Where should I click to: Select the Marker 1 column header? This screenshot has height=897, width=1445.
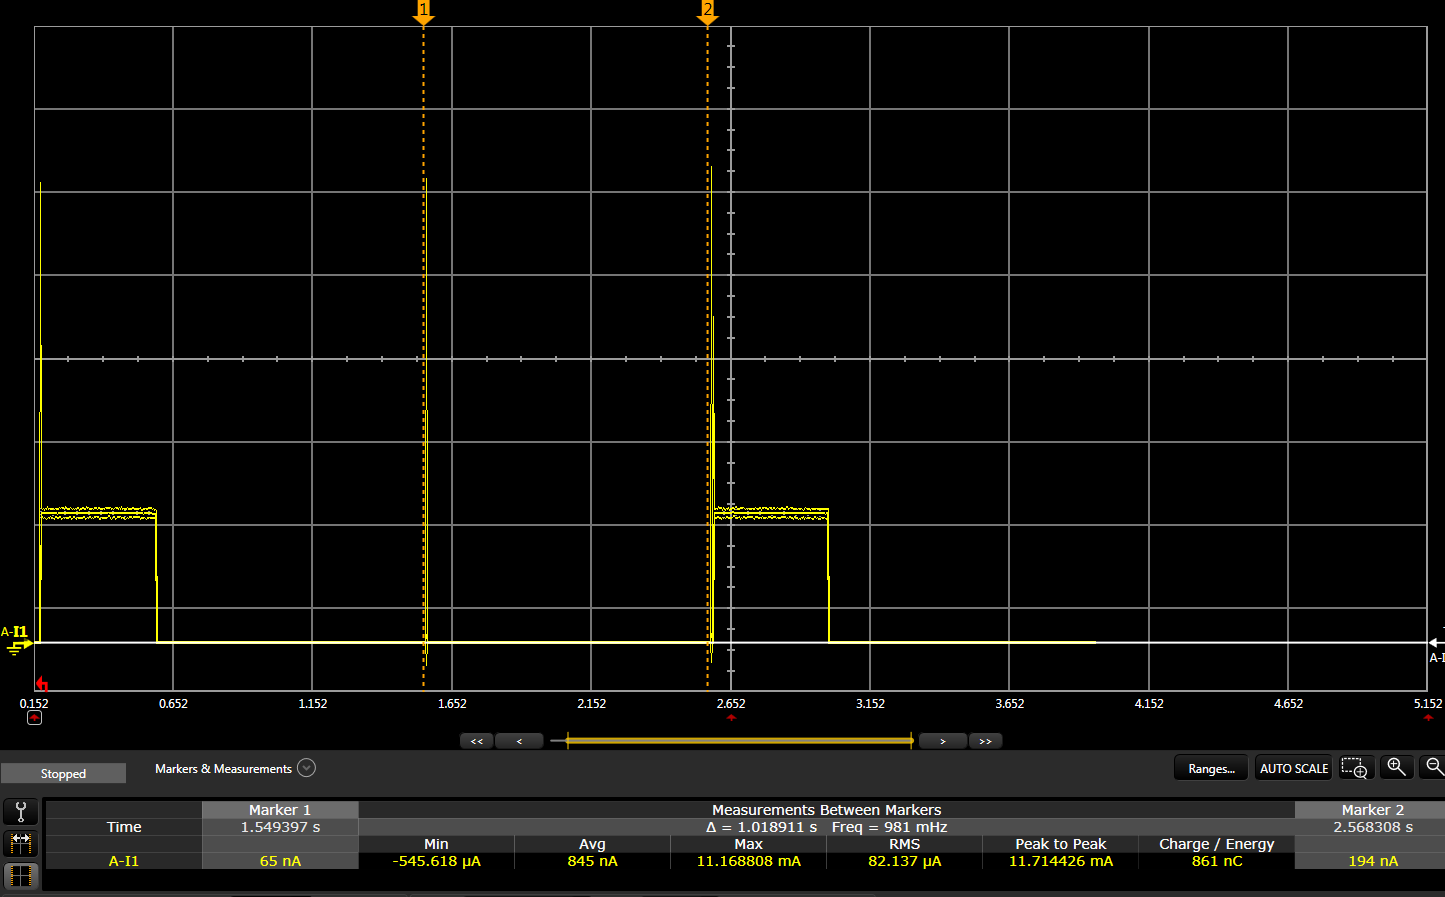pyautogui.click(x=279, y=809)
